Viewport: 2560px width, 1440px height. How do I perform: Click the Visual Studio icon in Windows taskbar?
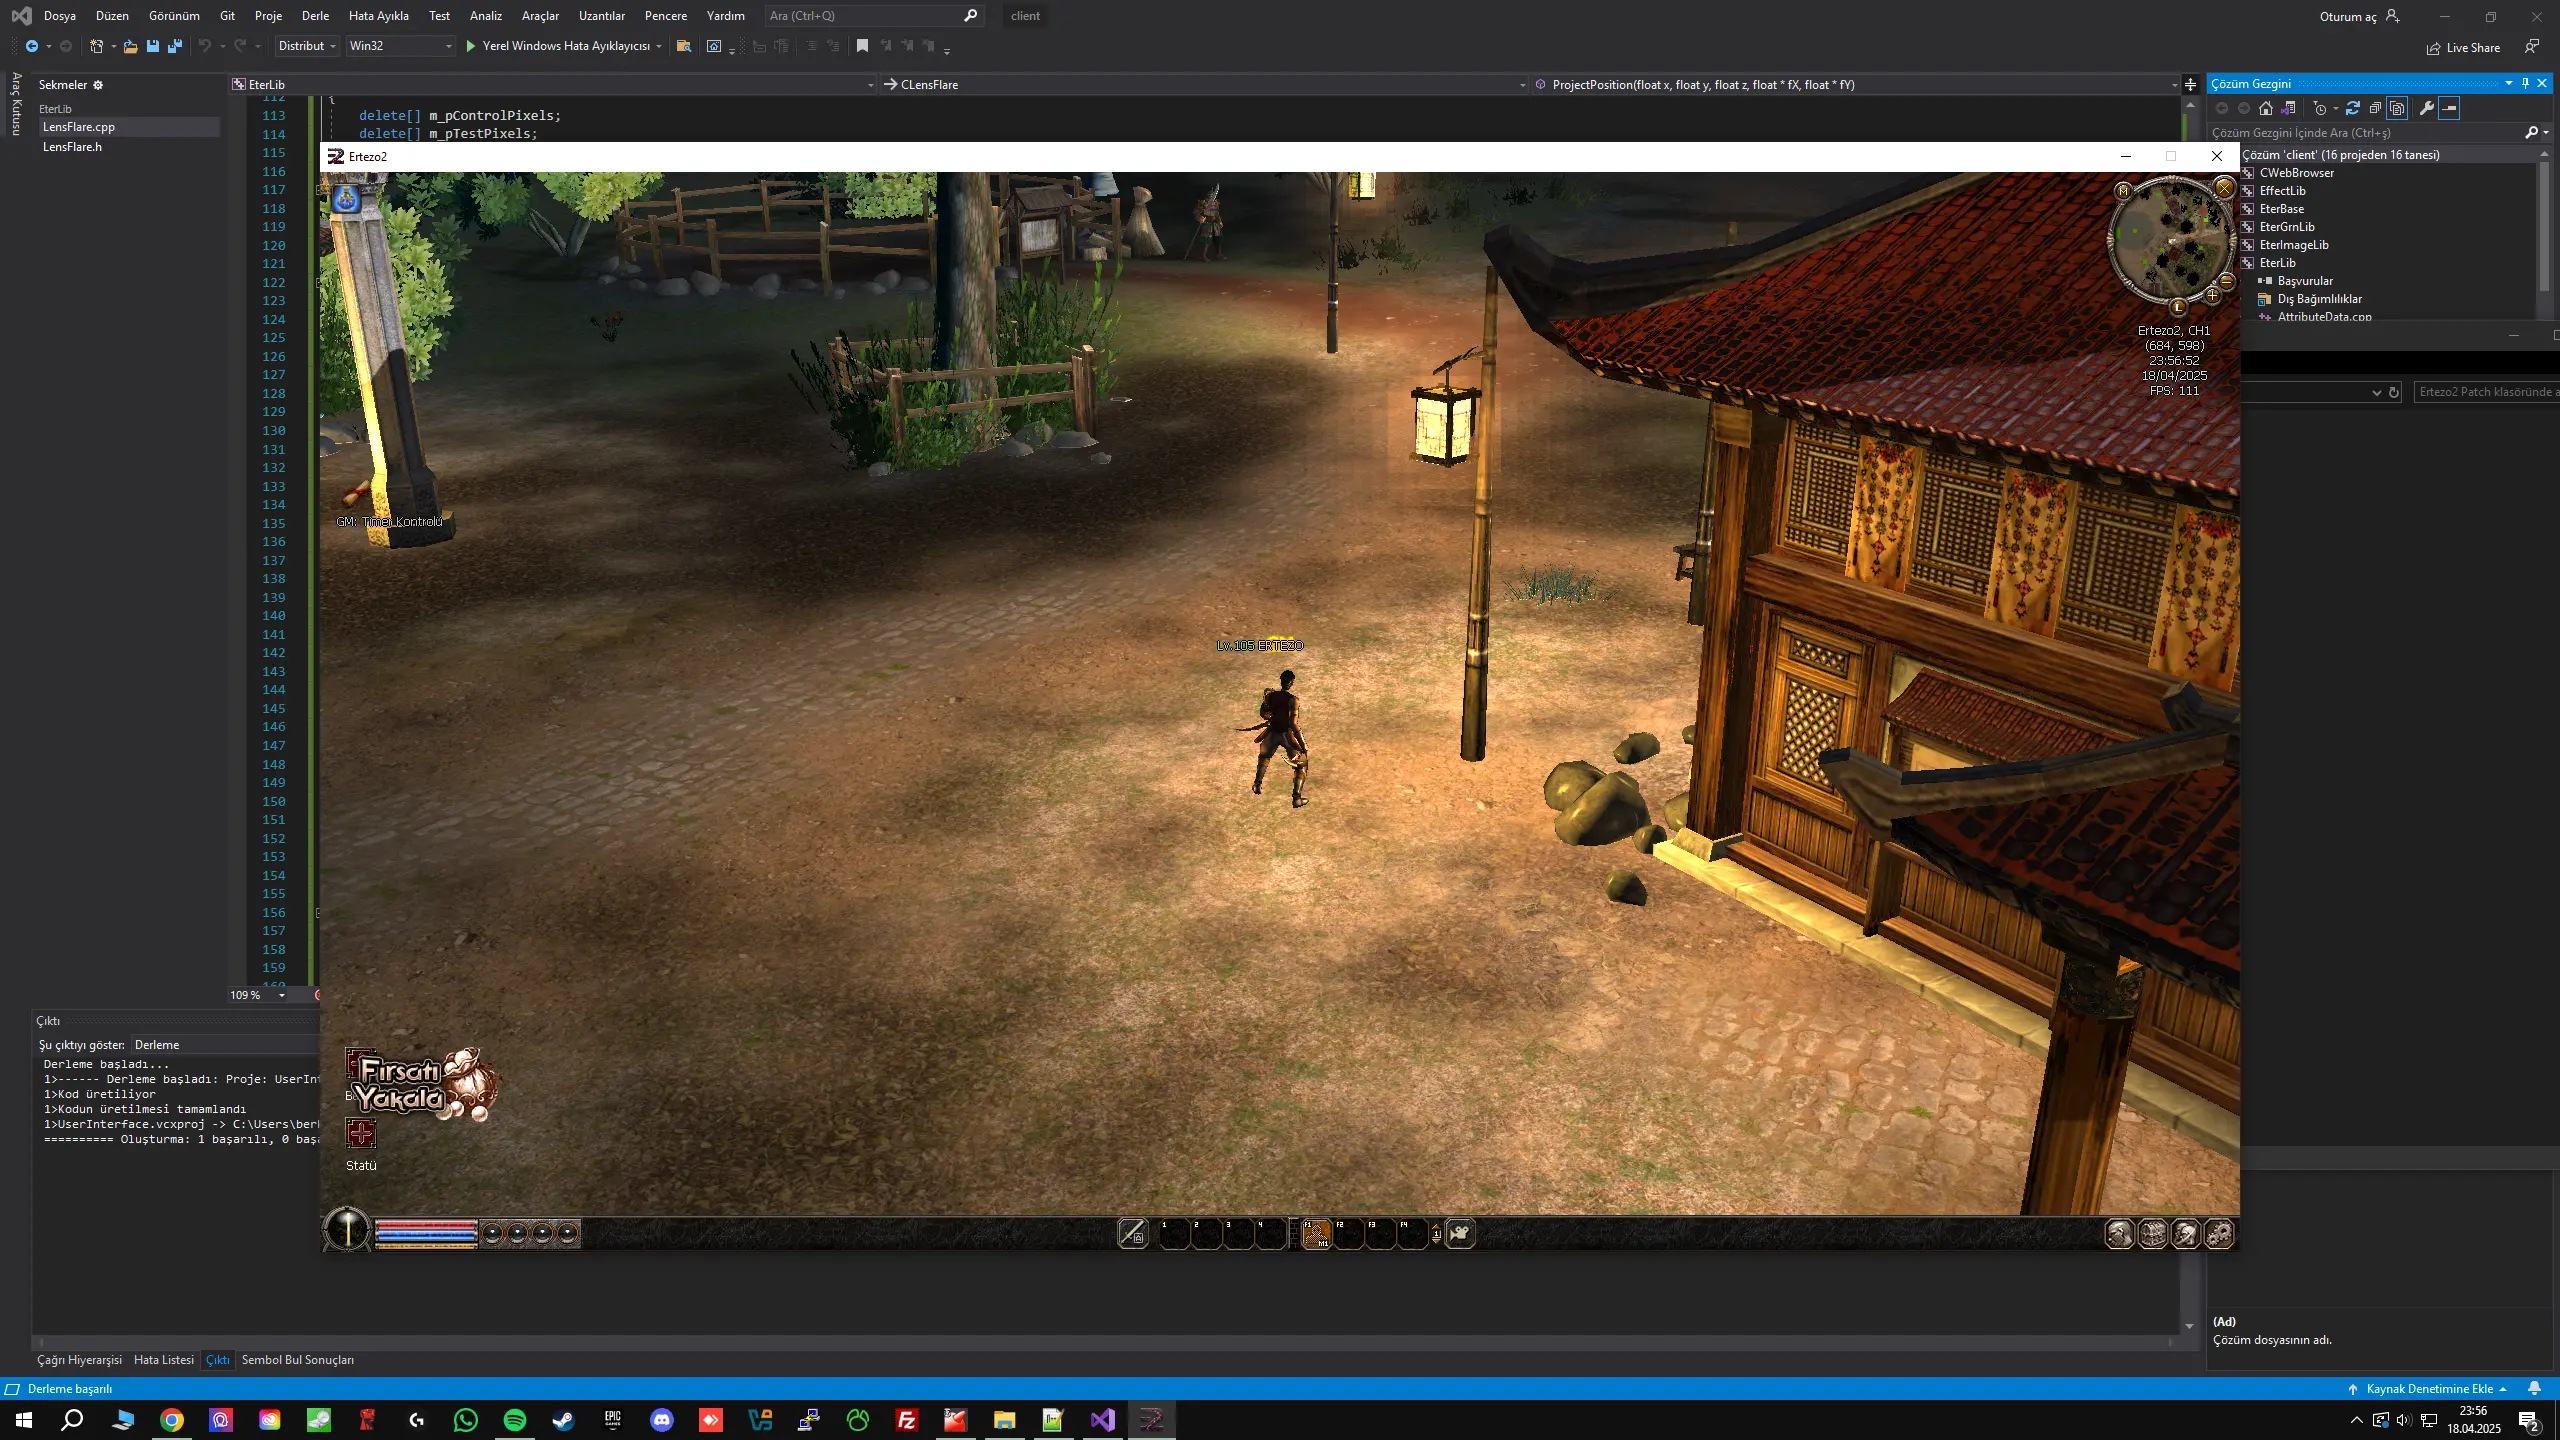point(1102,1420)
